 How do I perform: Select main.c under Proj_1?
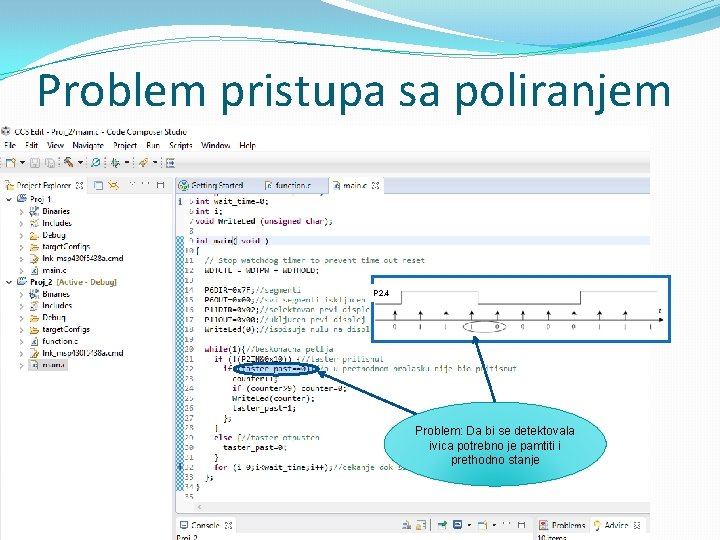pos(54,270)
